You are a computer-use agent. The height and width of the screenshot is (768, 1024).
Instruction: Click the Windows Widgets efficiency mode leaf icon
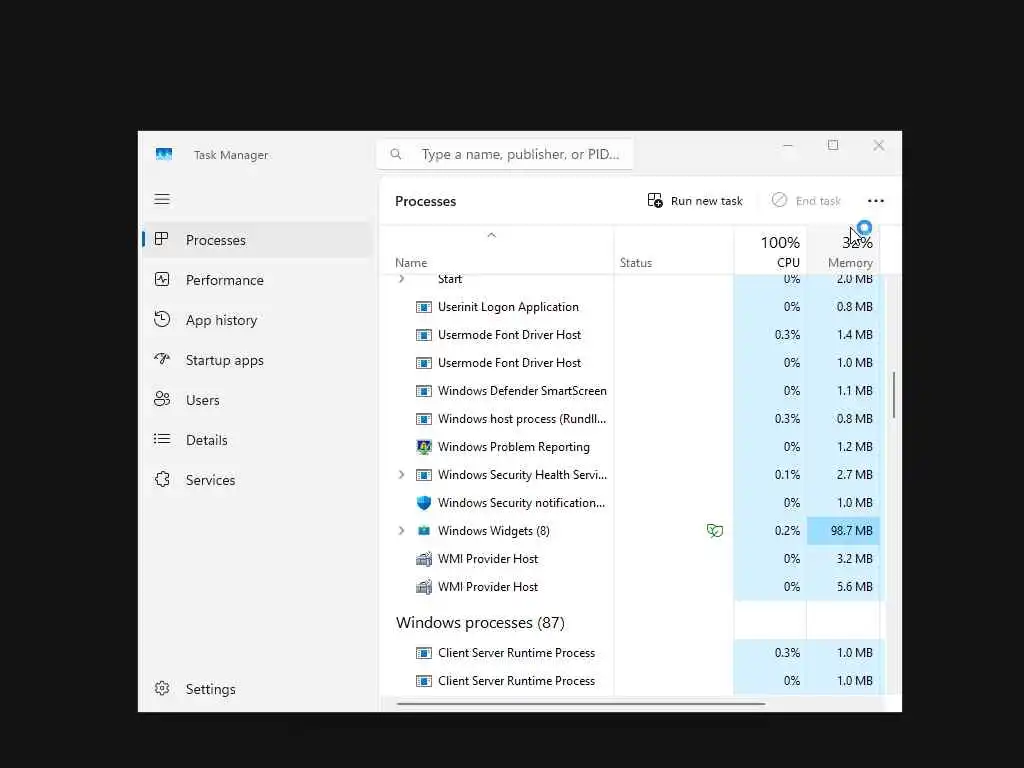(714, 530)
